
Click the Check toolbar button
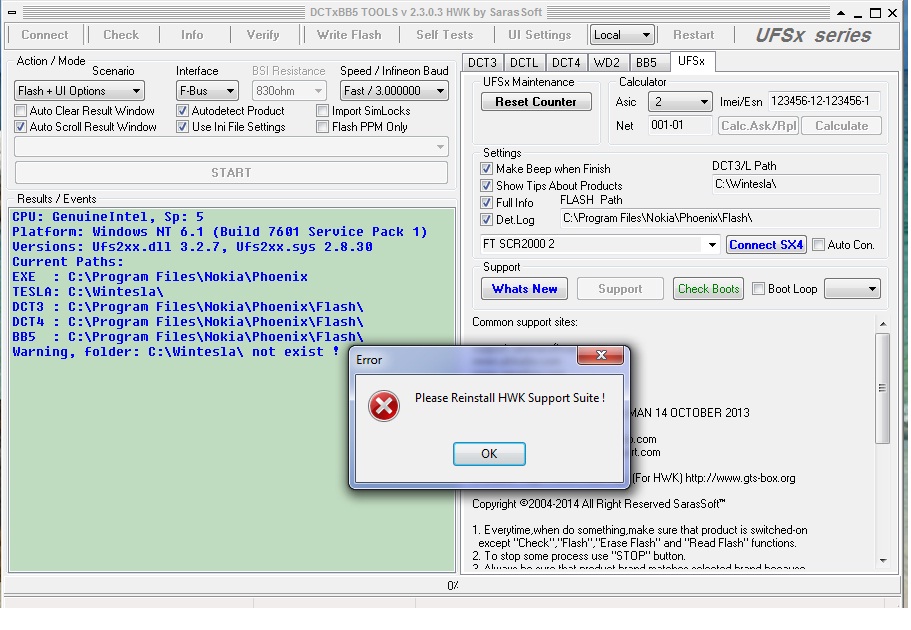121,35
